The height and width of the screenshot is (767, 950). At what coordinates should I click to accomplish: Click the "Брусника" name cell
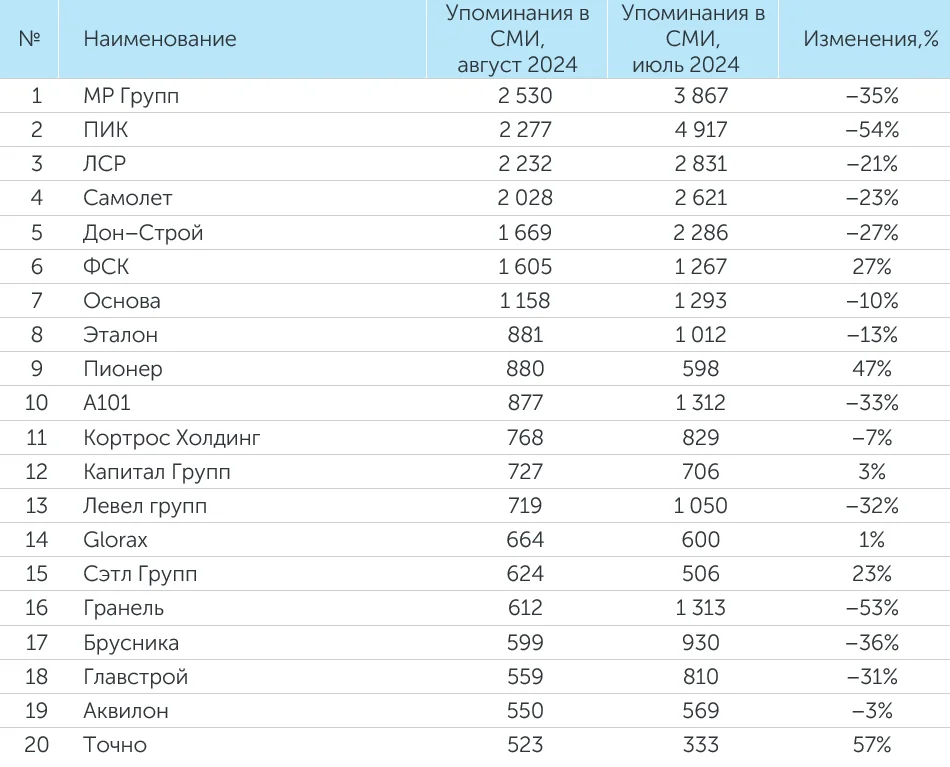pyautogui.click(x=131, y=643)
